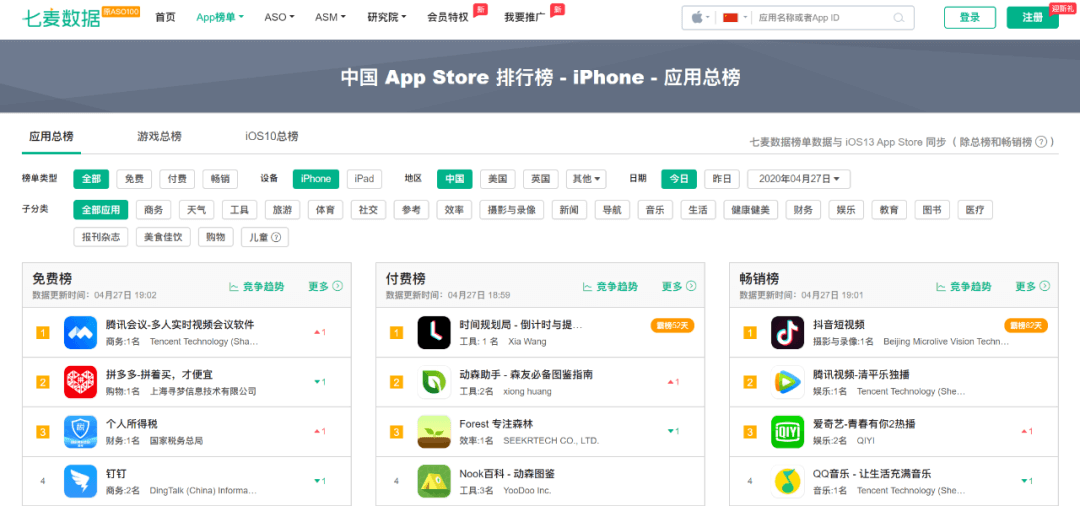Expand the App榜单 navigation menu

tap(220, 17)
